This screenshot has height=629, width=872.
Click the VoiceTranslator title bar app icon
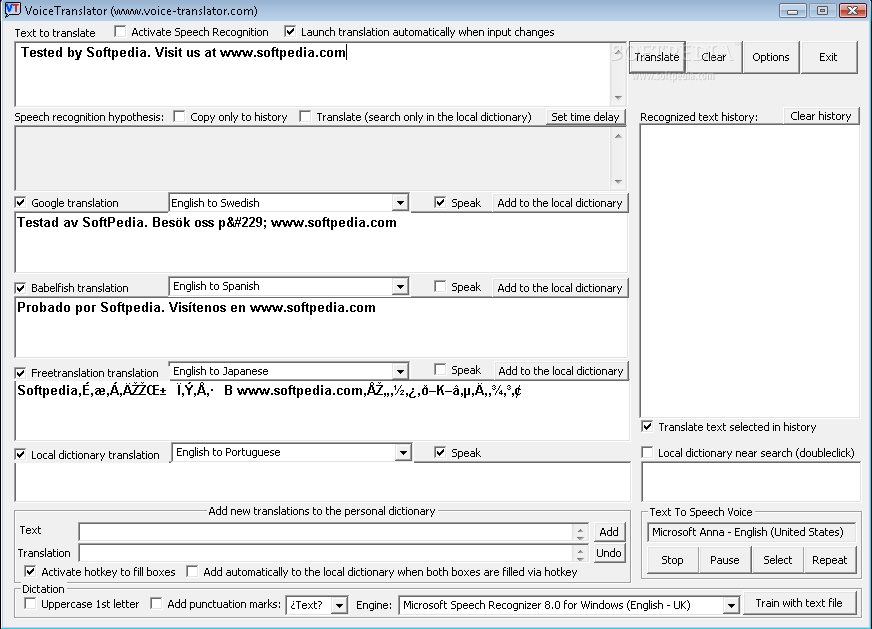[x=12, y=10]
